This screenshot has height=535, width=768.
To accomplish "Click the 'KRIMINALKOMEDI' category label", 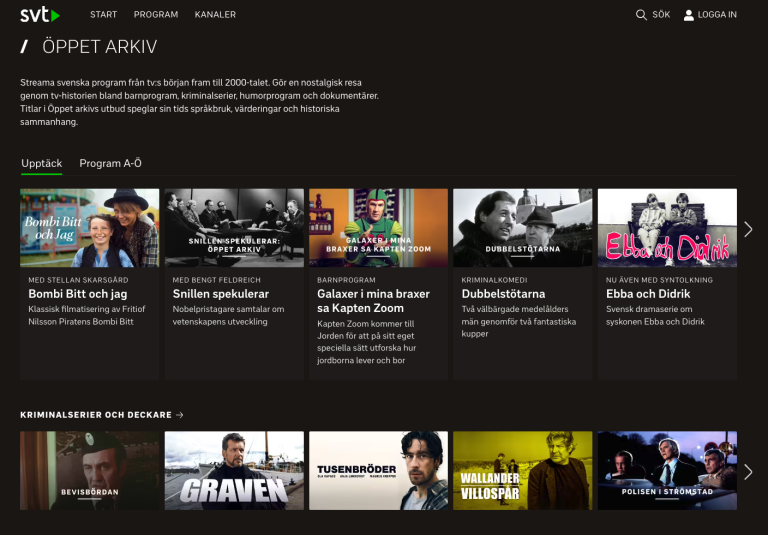I will 494,280.
